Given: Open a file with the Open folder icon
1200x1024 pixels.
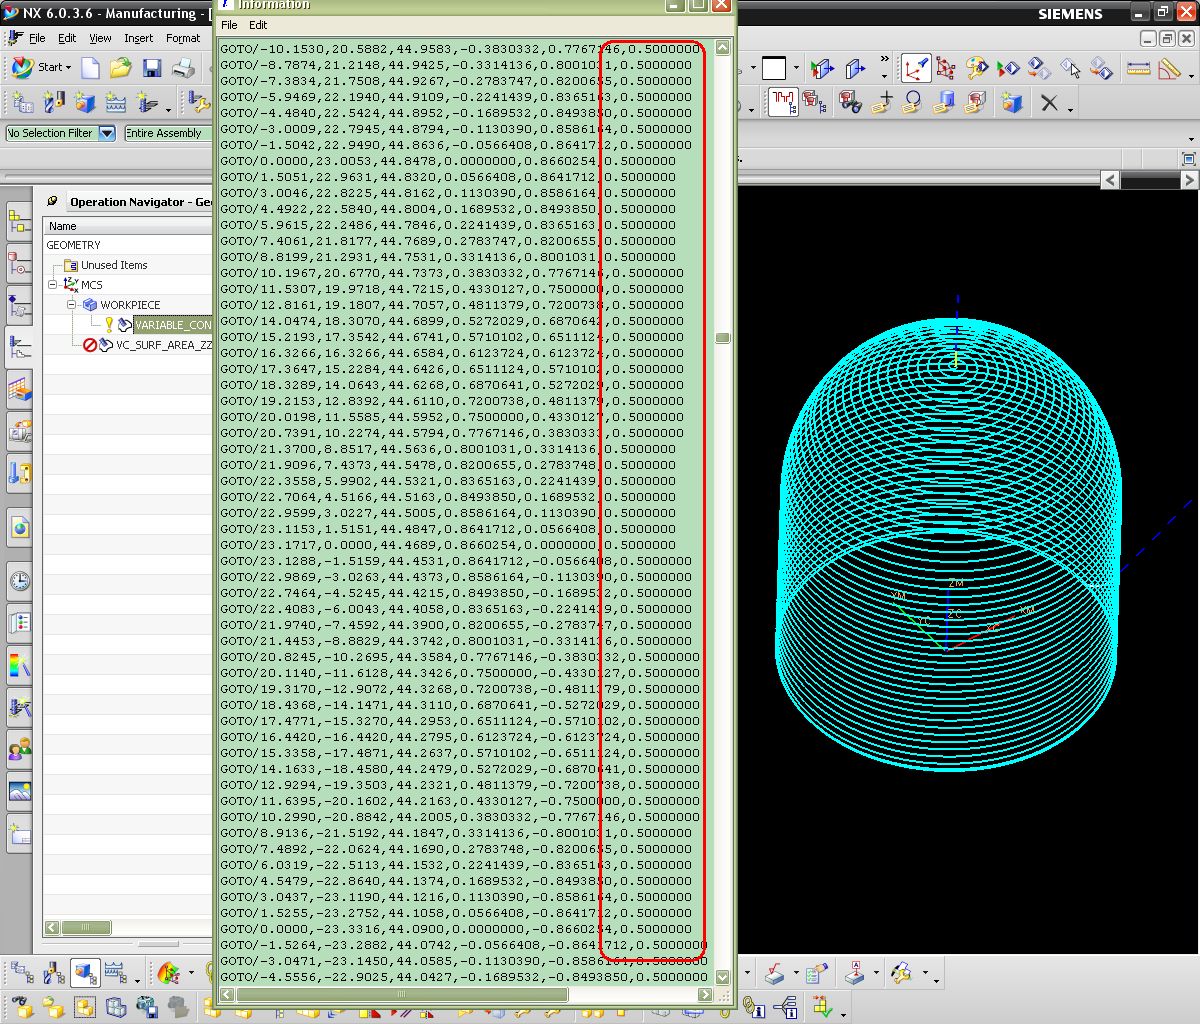Looking at the screenshot, I should [x=121, y=68].
